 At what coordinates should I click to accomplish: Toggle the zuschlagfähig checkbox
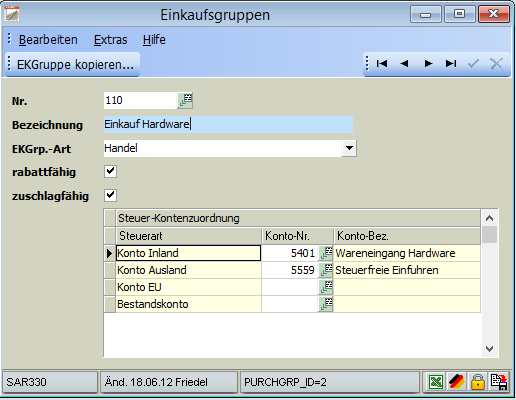point(110,195)
